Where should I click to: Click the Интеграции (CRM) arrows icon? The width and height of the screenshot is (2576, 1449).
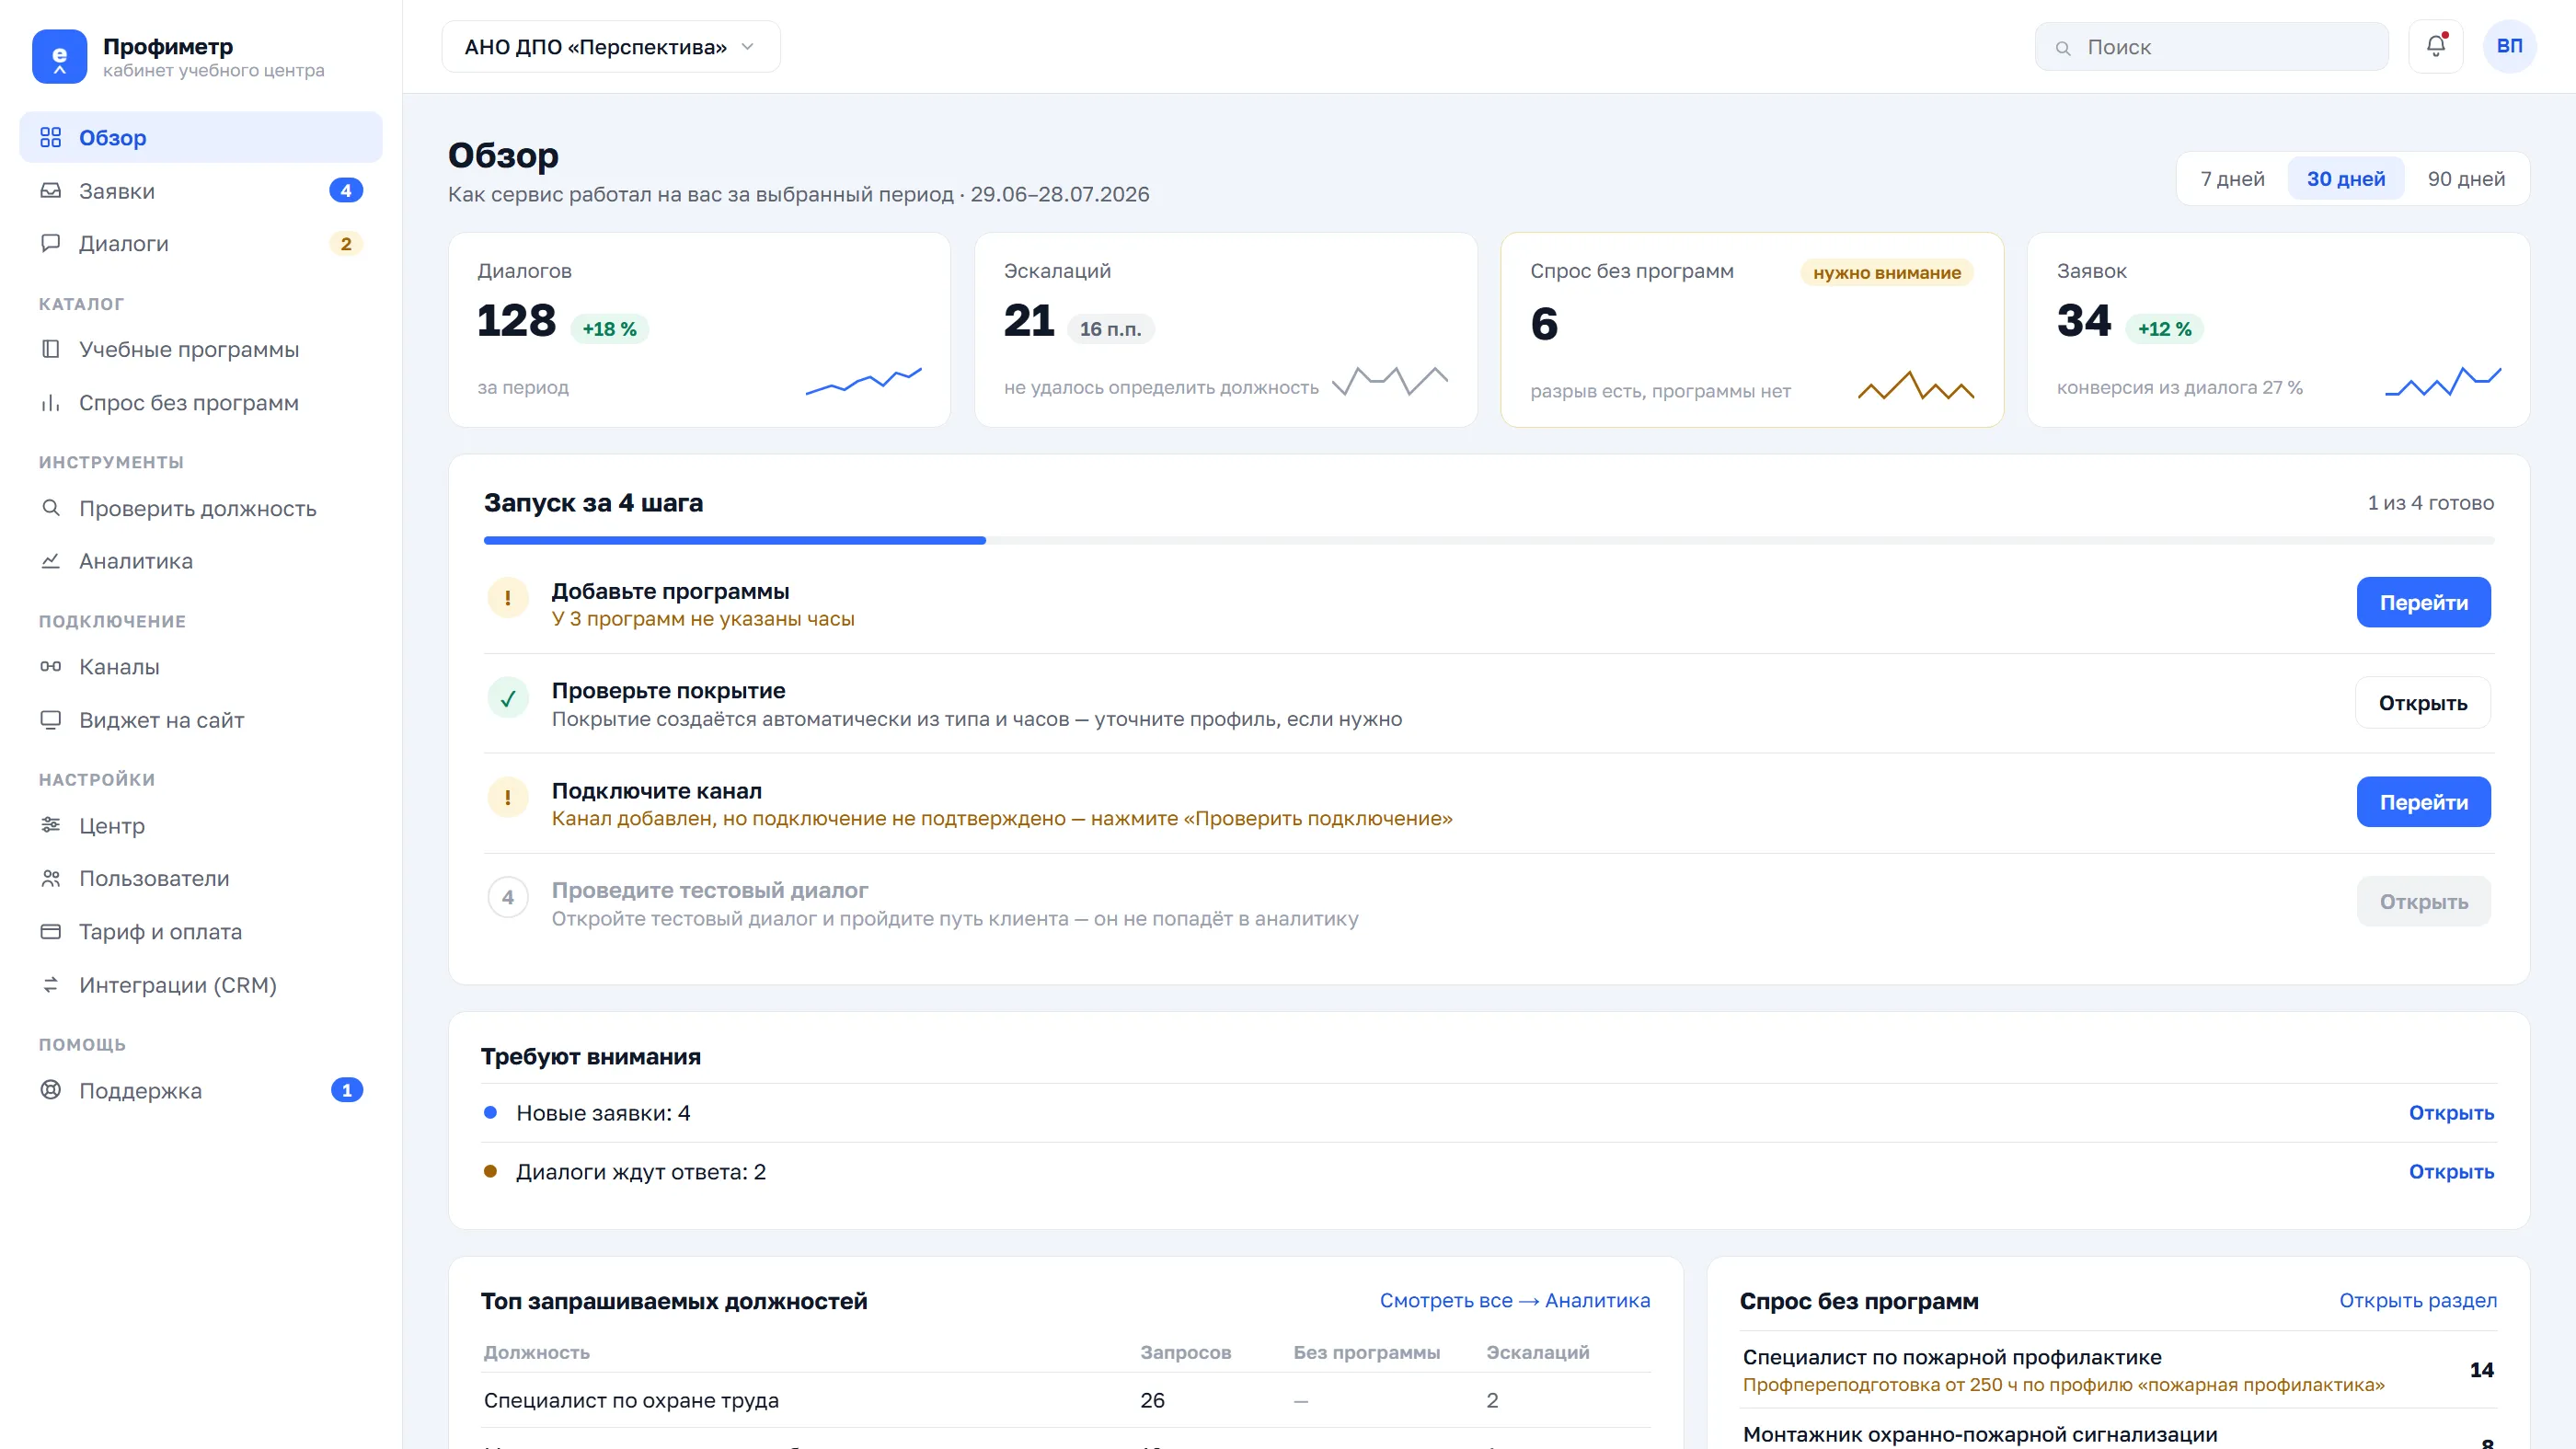click(x=51, y=985)
